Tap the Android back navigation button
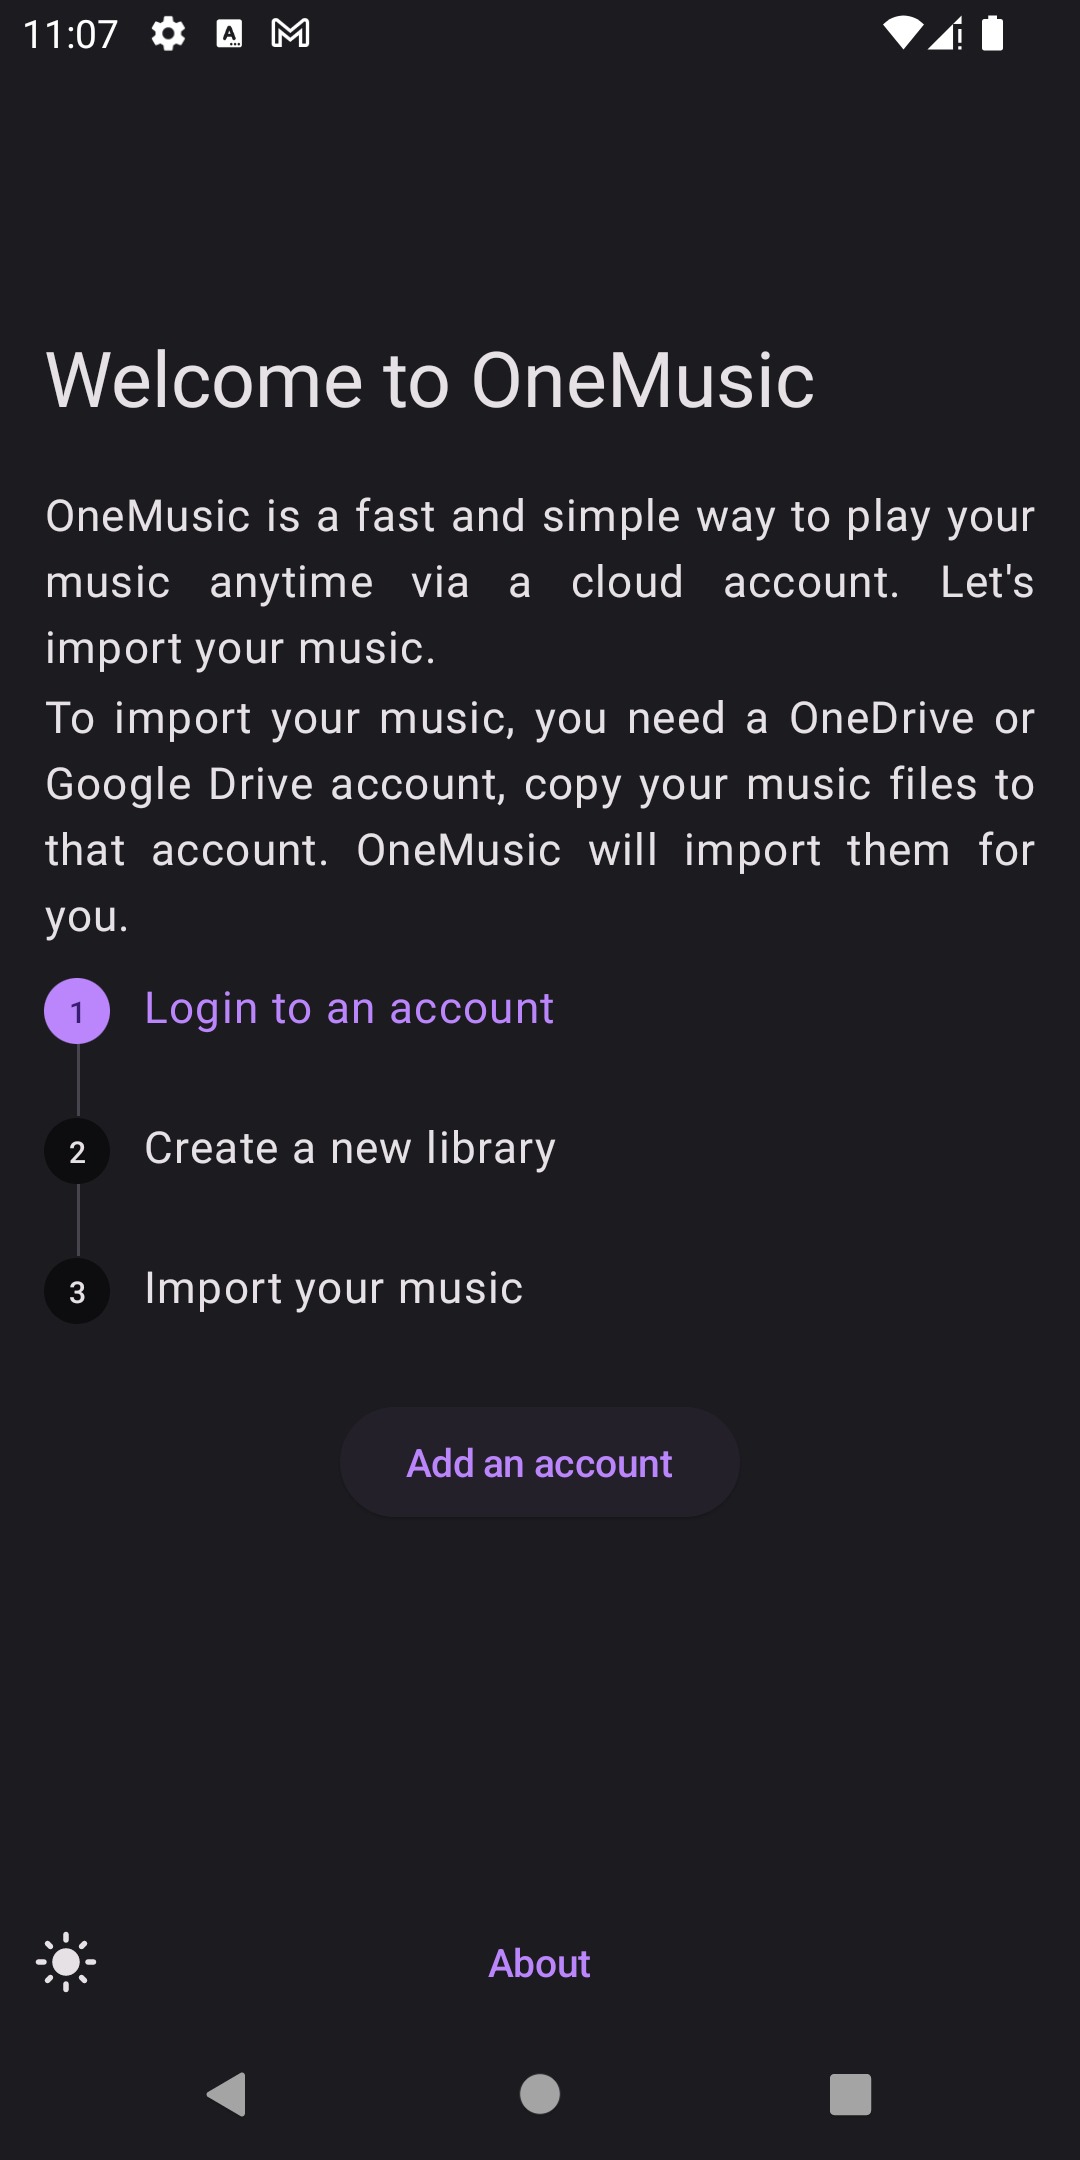The image size is (1080, 2160). (x=227, y=2094)
